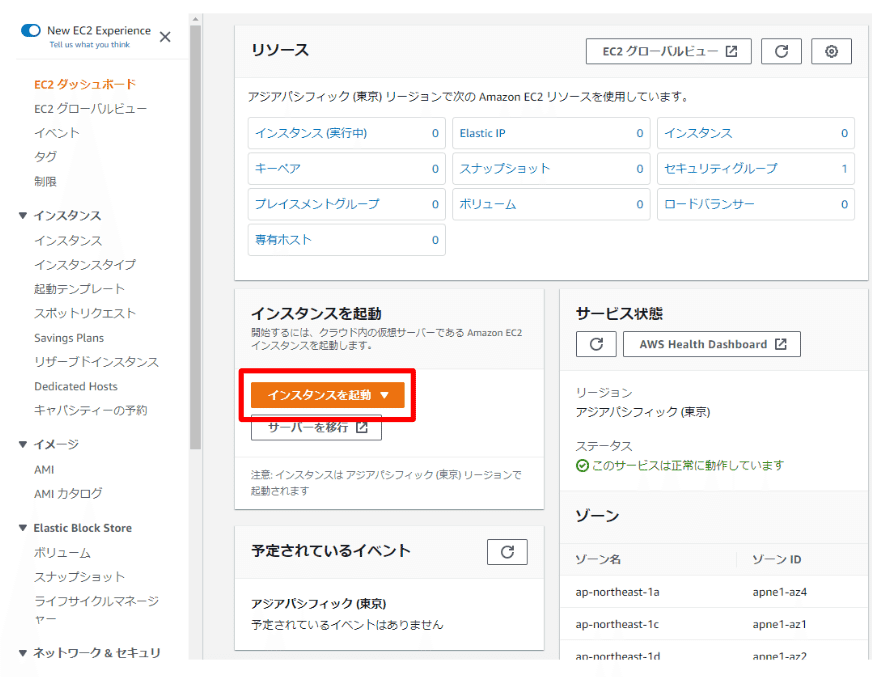Open 起動テンプレート in sidebar
The image size is (872, 677).
[x=79, y=289]
